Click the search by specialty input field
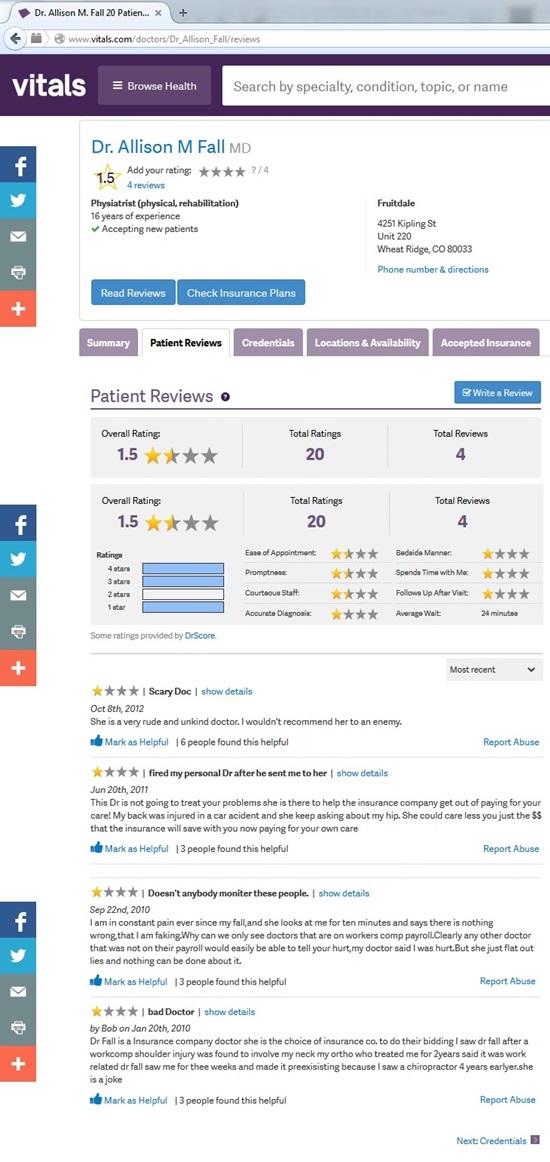550x1162 pixels. point(385,87)
